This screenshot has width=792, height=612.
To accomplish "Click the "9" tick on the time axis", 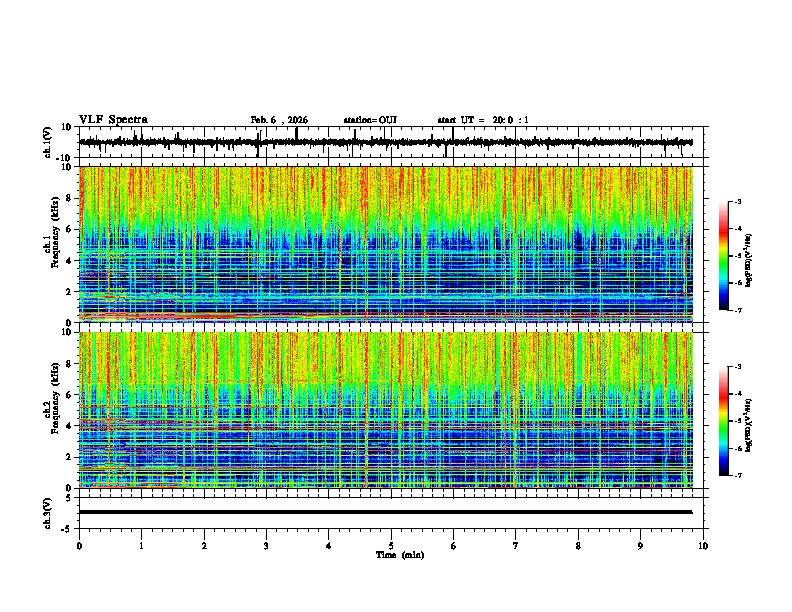I will click(x=640, y=546).
